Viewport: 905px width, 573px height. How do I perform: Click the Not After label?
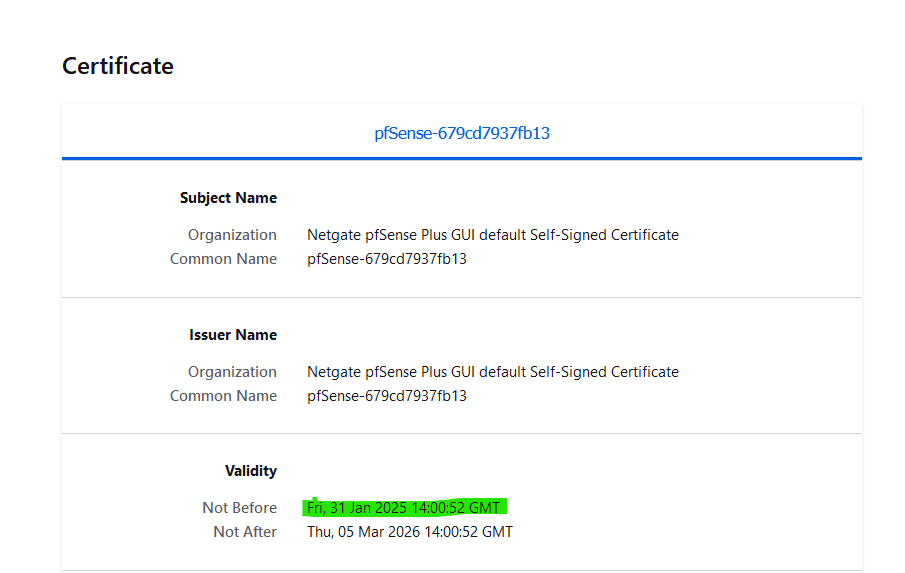point(245,532)
